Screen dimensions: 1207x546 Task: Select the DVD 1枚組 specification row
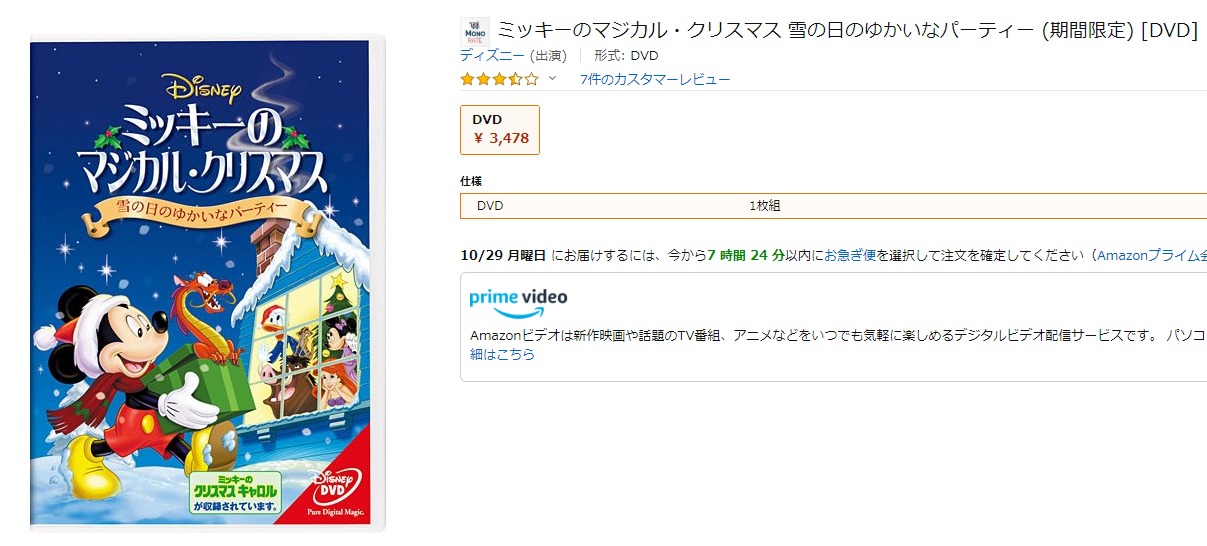click(x=830, y=206)
